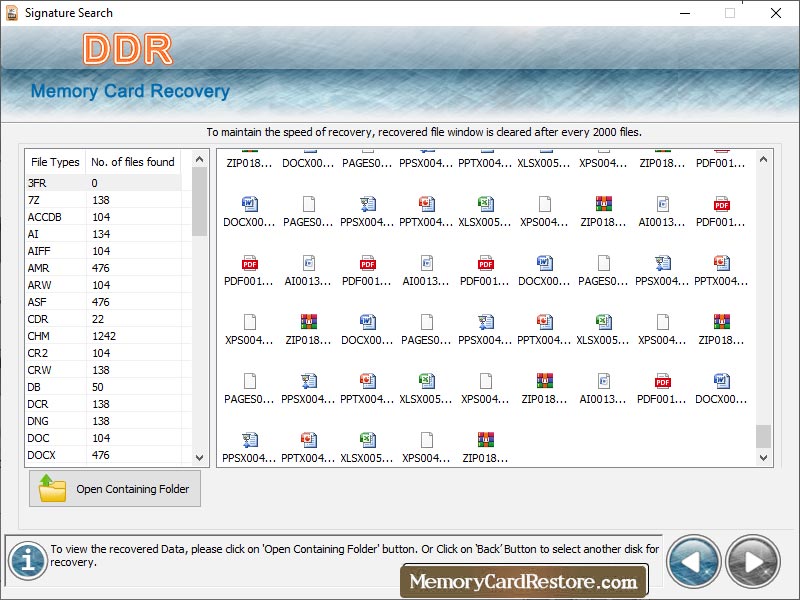The image size is (800, 600).
Task: Select the DNG file type row
Action: 104,421
